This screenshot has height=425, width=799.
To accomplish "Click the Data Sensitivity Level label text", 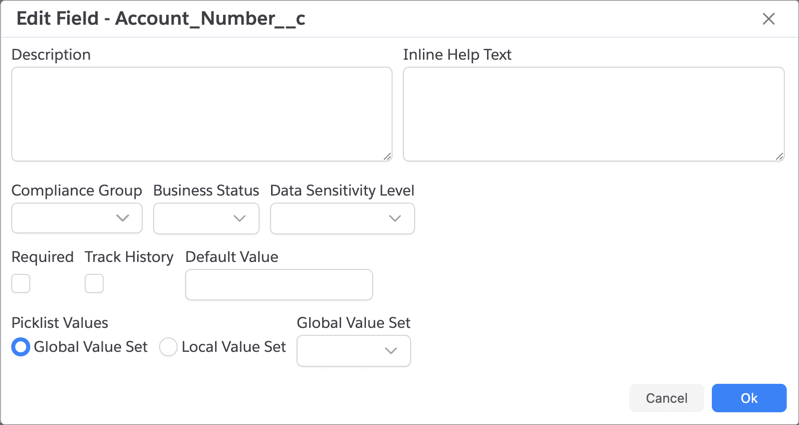I will click(x=342, y=190).
